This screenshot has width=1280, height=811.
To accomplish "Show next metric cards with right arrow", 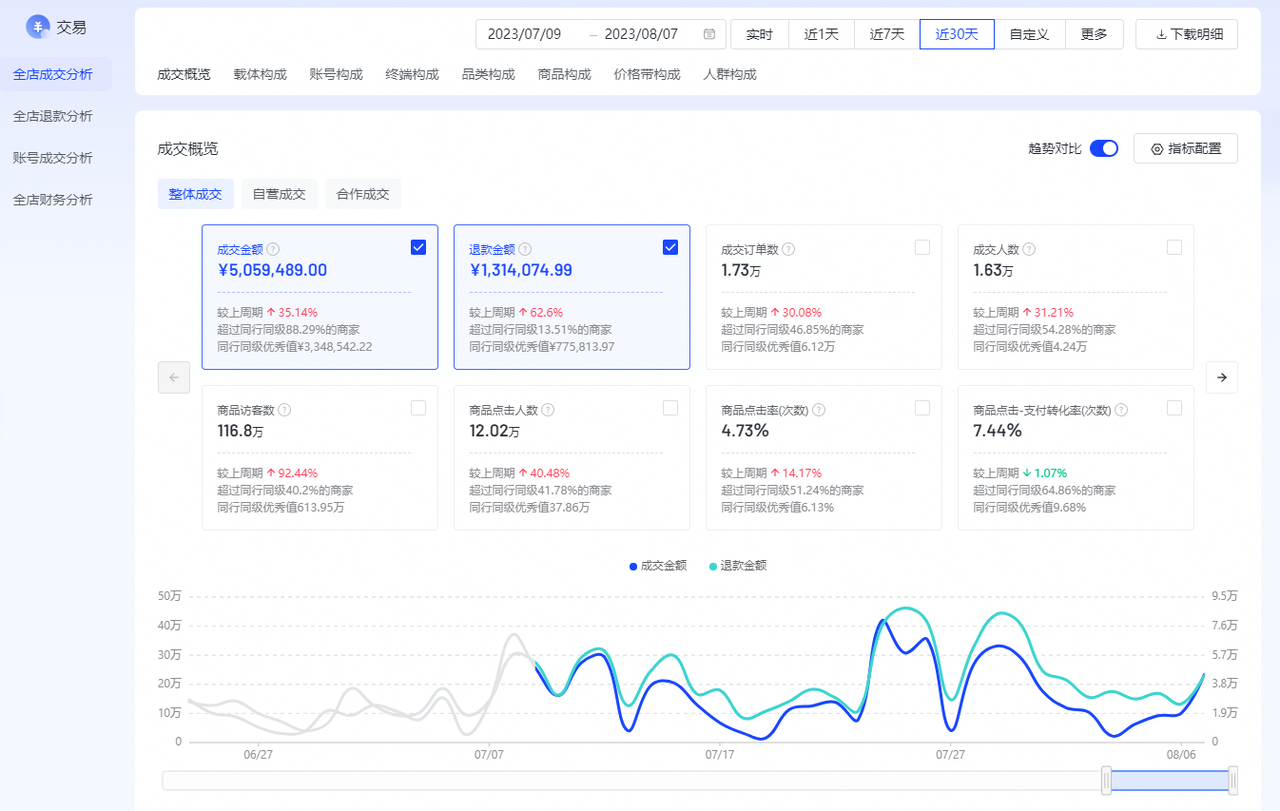I will tap(1222, 377).
